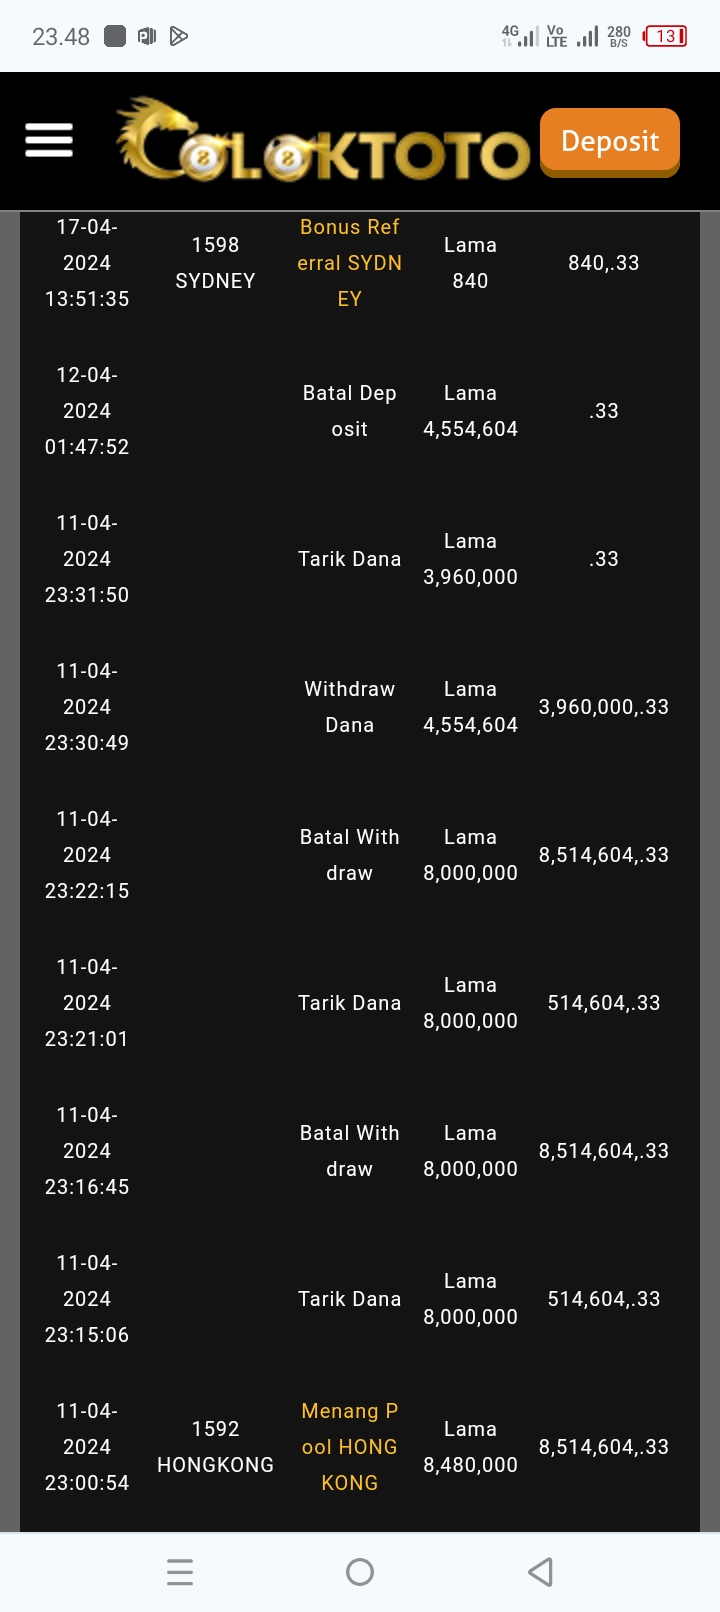The width and height of the screenshot is (720, 1612).
Task: Tap the 840,.33 balance amount
Action: tap(603, 263)
